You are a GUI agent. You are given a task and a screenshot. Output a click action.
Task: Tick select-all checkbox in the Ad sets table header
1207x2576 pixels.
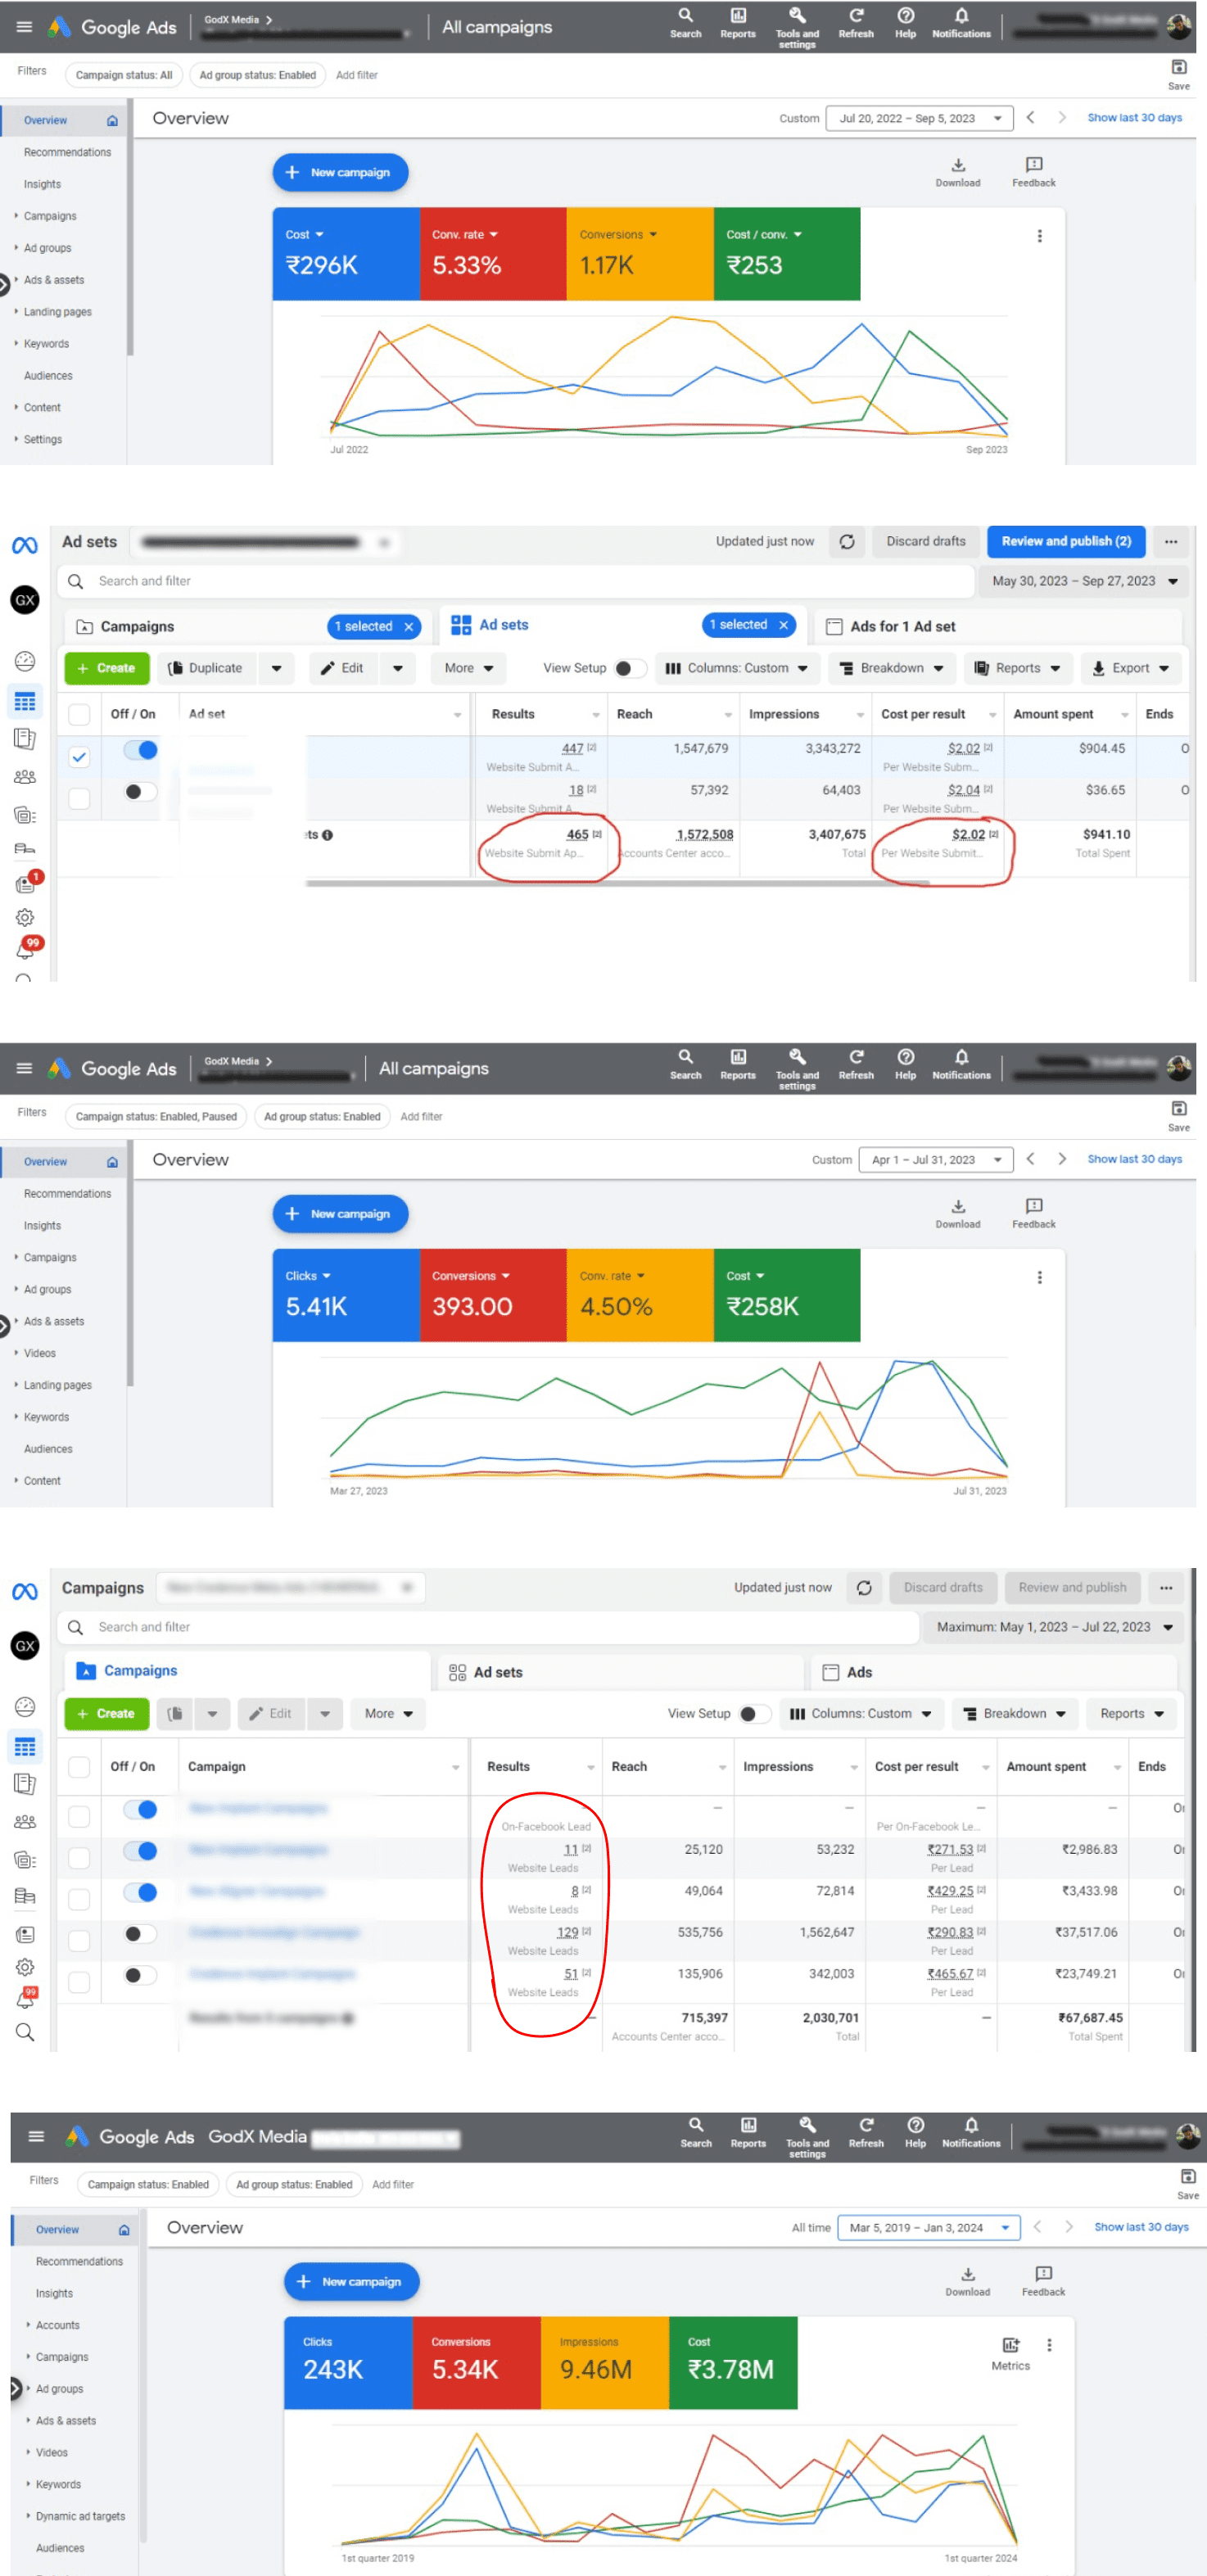79,714
